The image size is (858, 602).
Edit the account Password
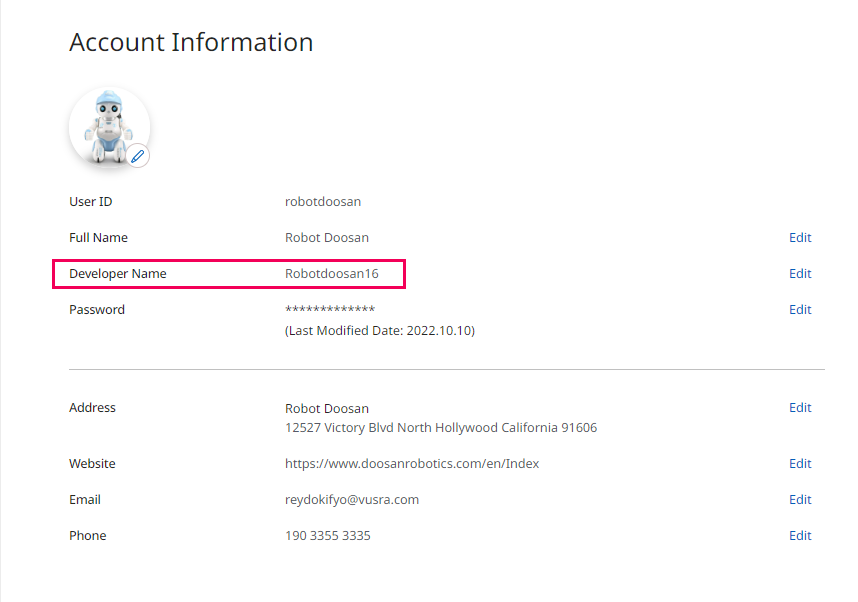(x=799, y=309)
